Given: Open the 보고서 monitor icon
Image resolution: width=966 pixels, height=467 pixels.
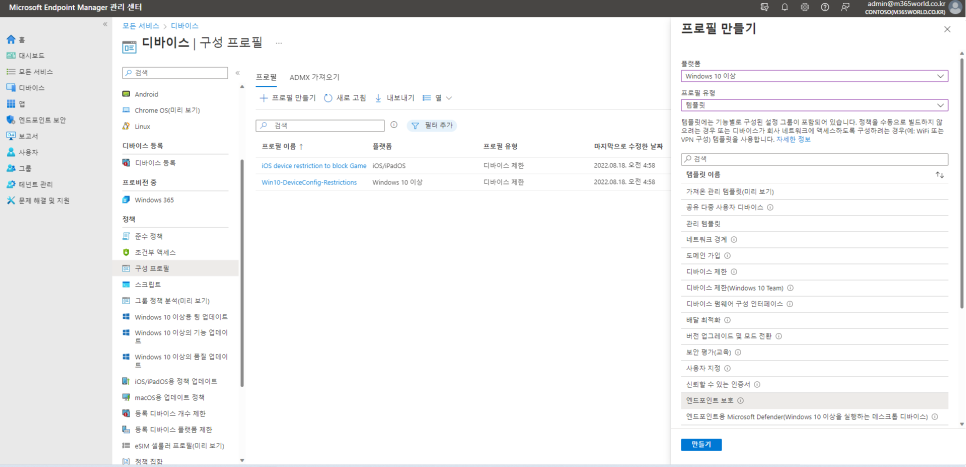Looking at the screenshot, I should click(10, 136).
